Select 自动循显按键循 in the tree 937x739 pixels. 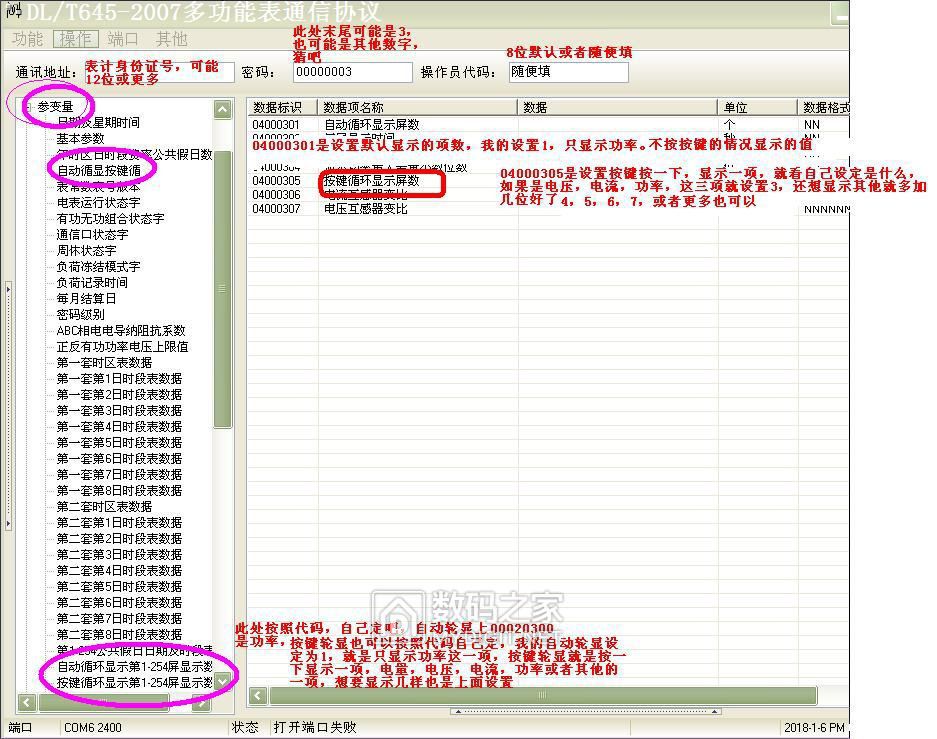[105, 171]
